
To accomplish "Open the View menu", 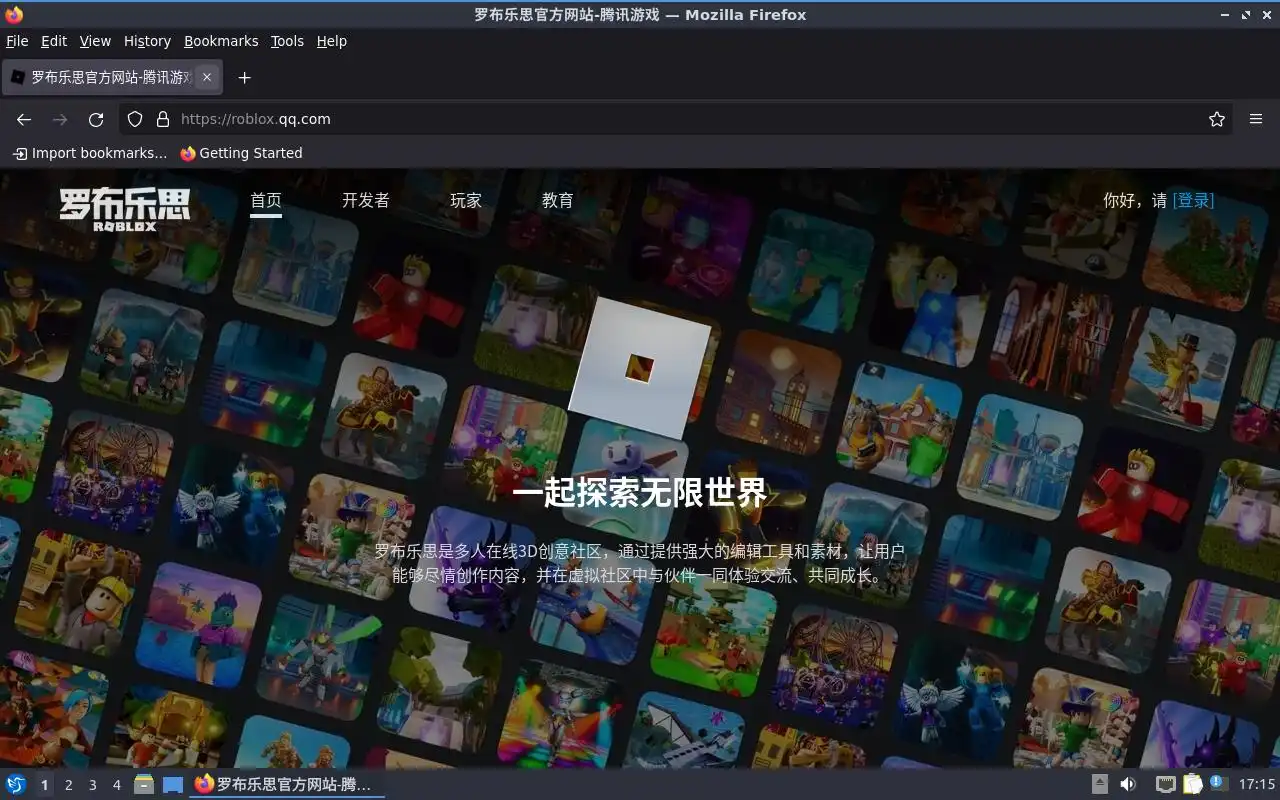I will click(95, 41).
